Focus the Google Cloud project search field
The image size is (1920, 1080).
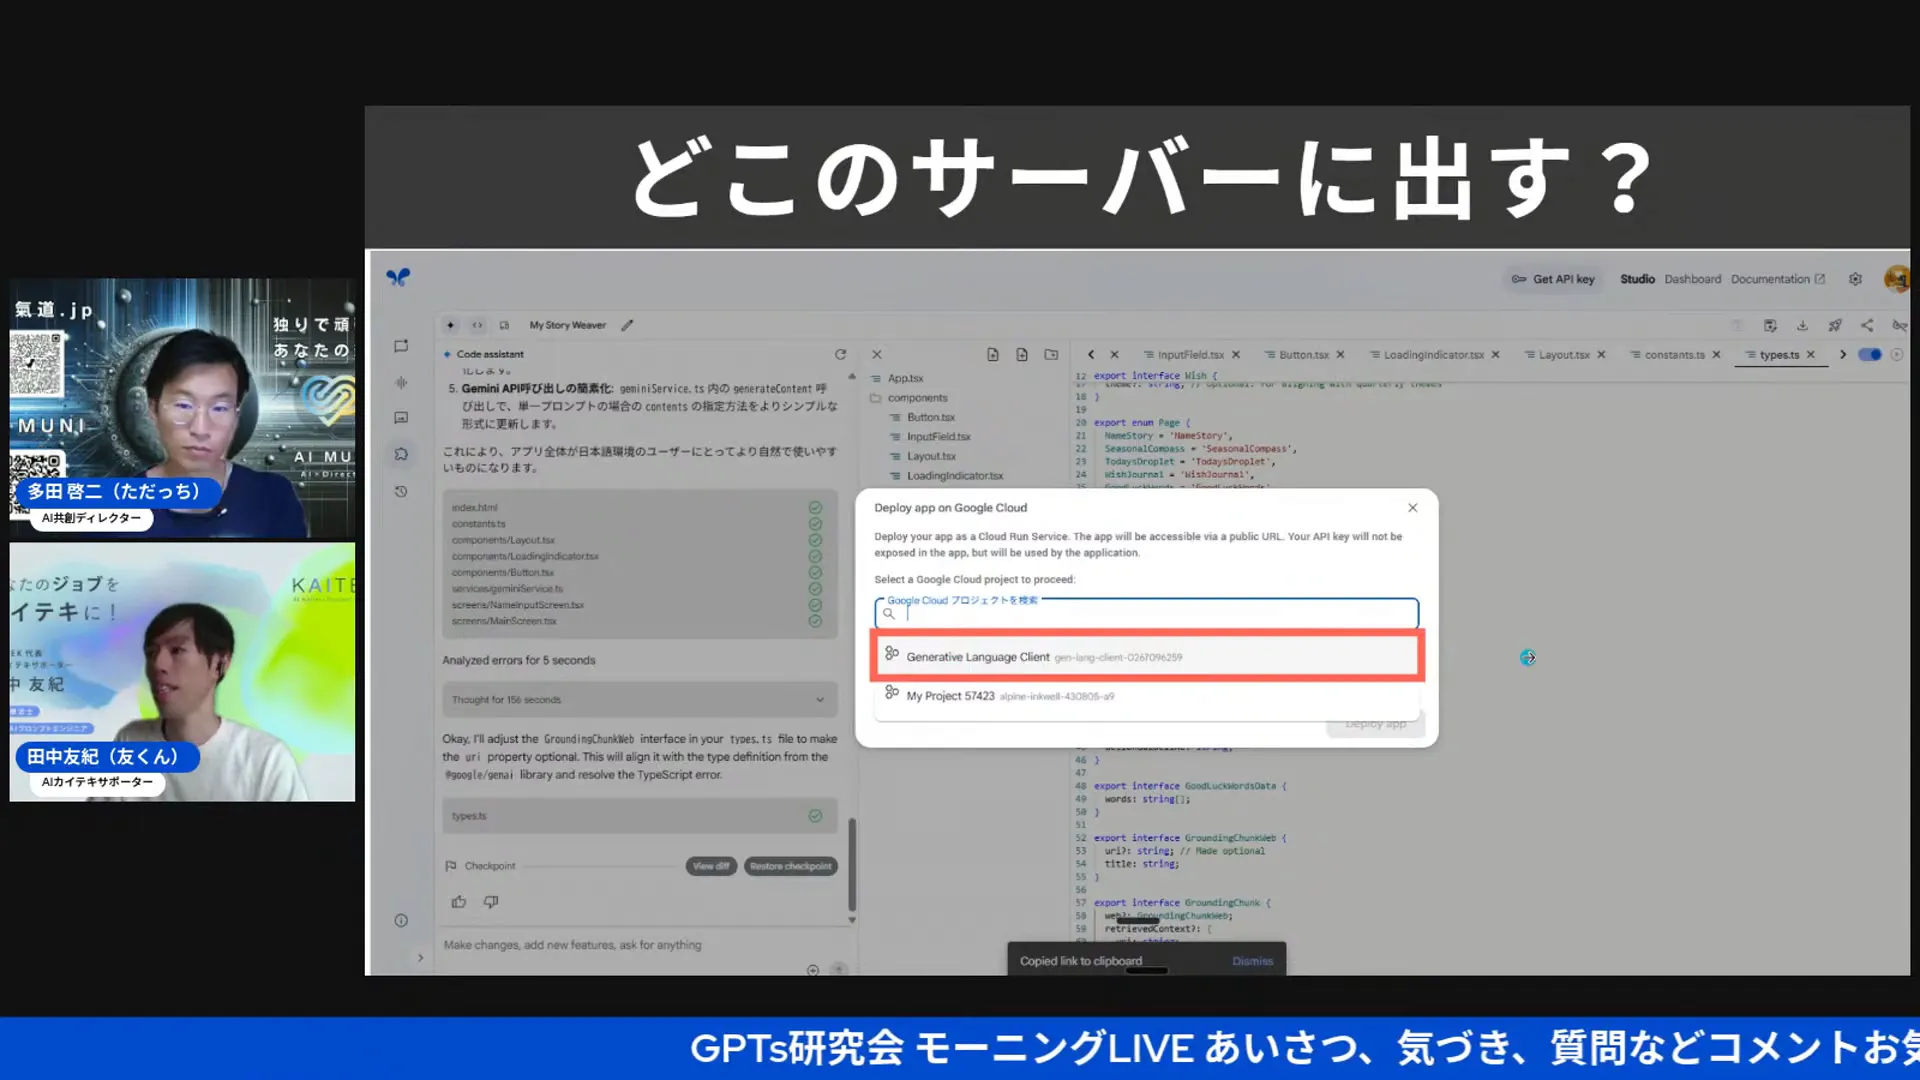pyautogui.click(x=1146, y=613)
